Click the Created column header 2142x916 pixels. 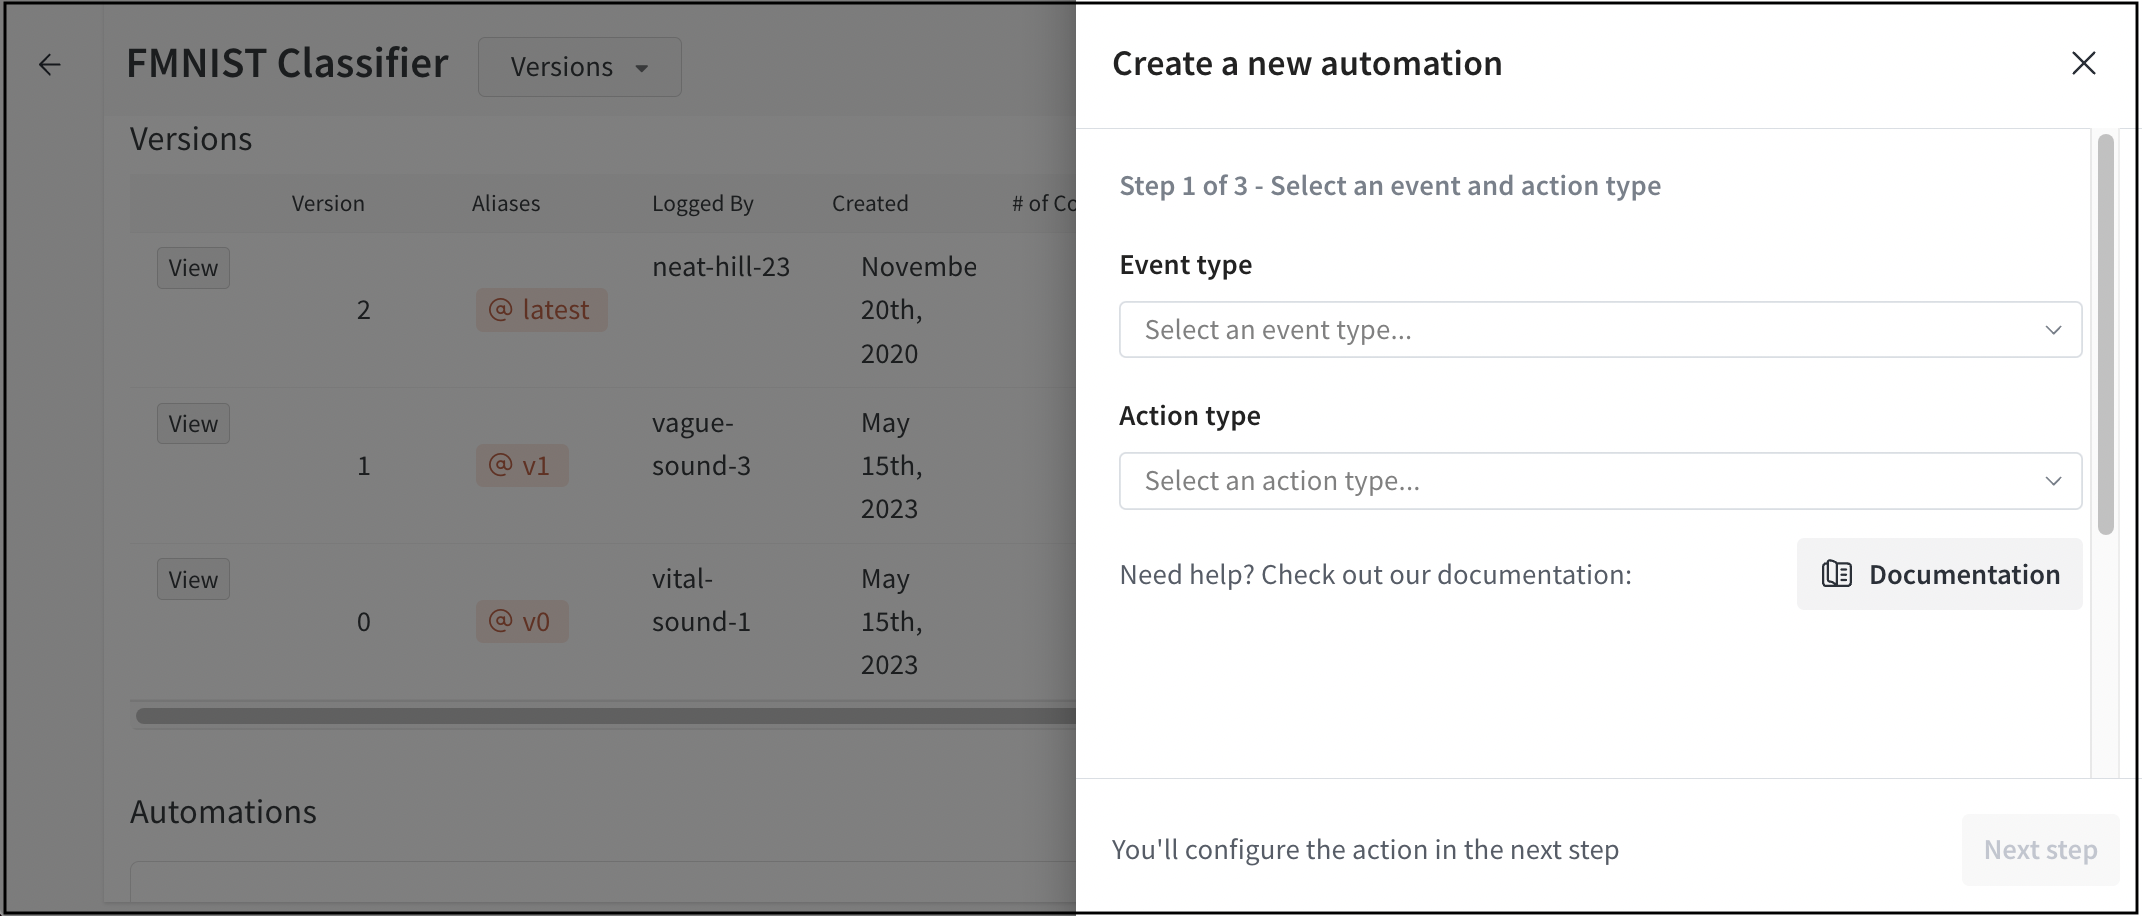[869, 204]
